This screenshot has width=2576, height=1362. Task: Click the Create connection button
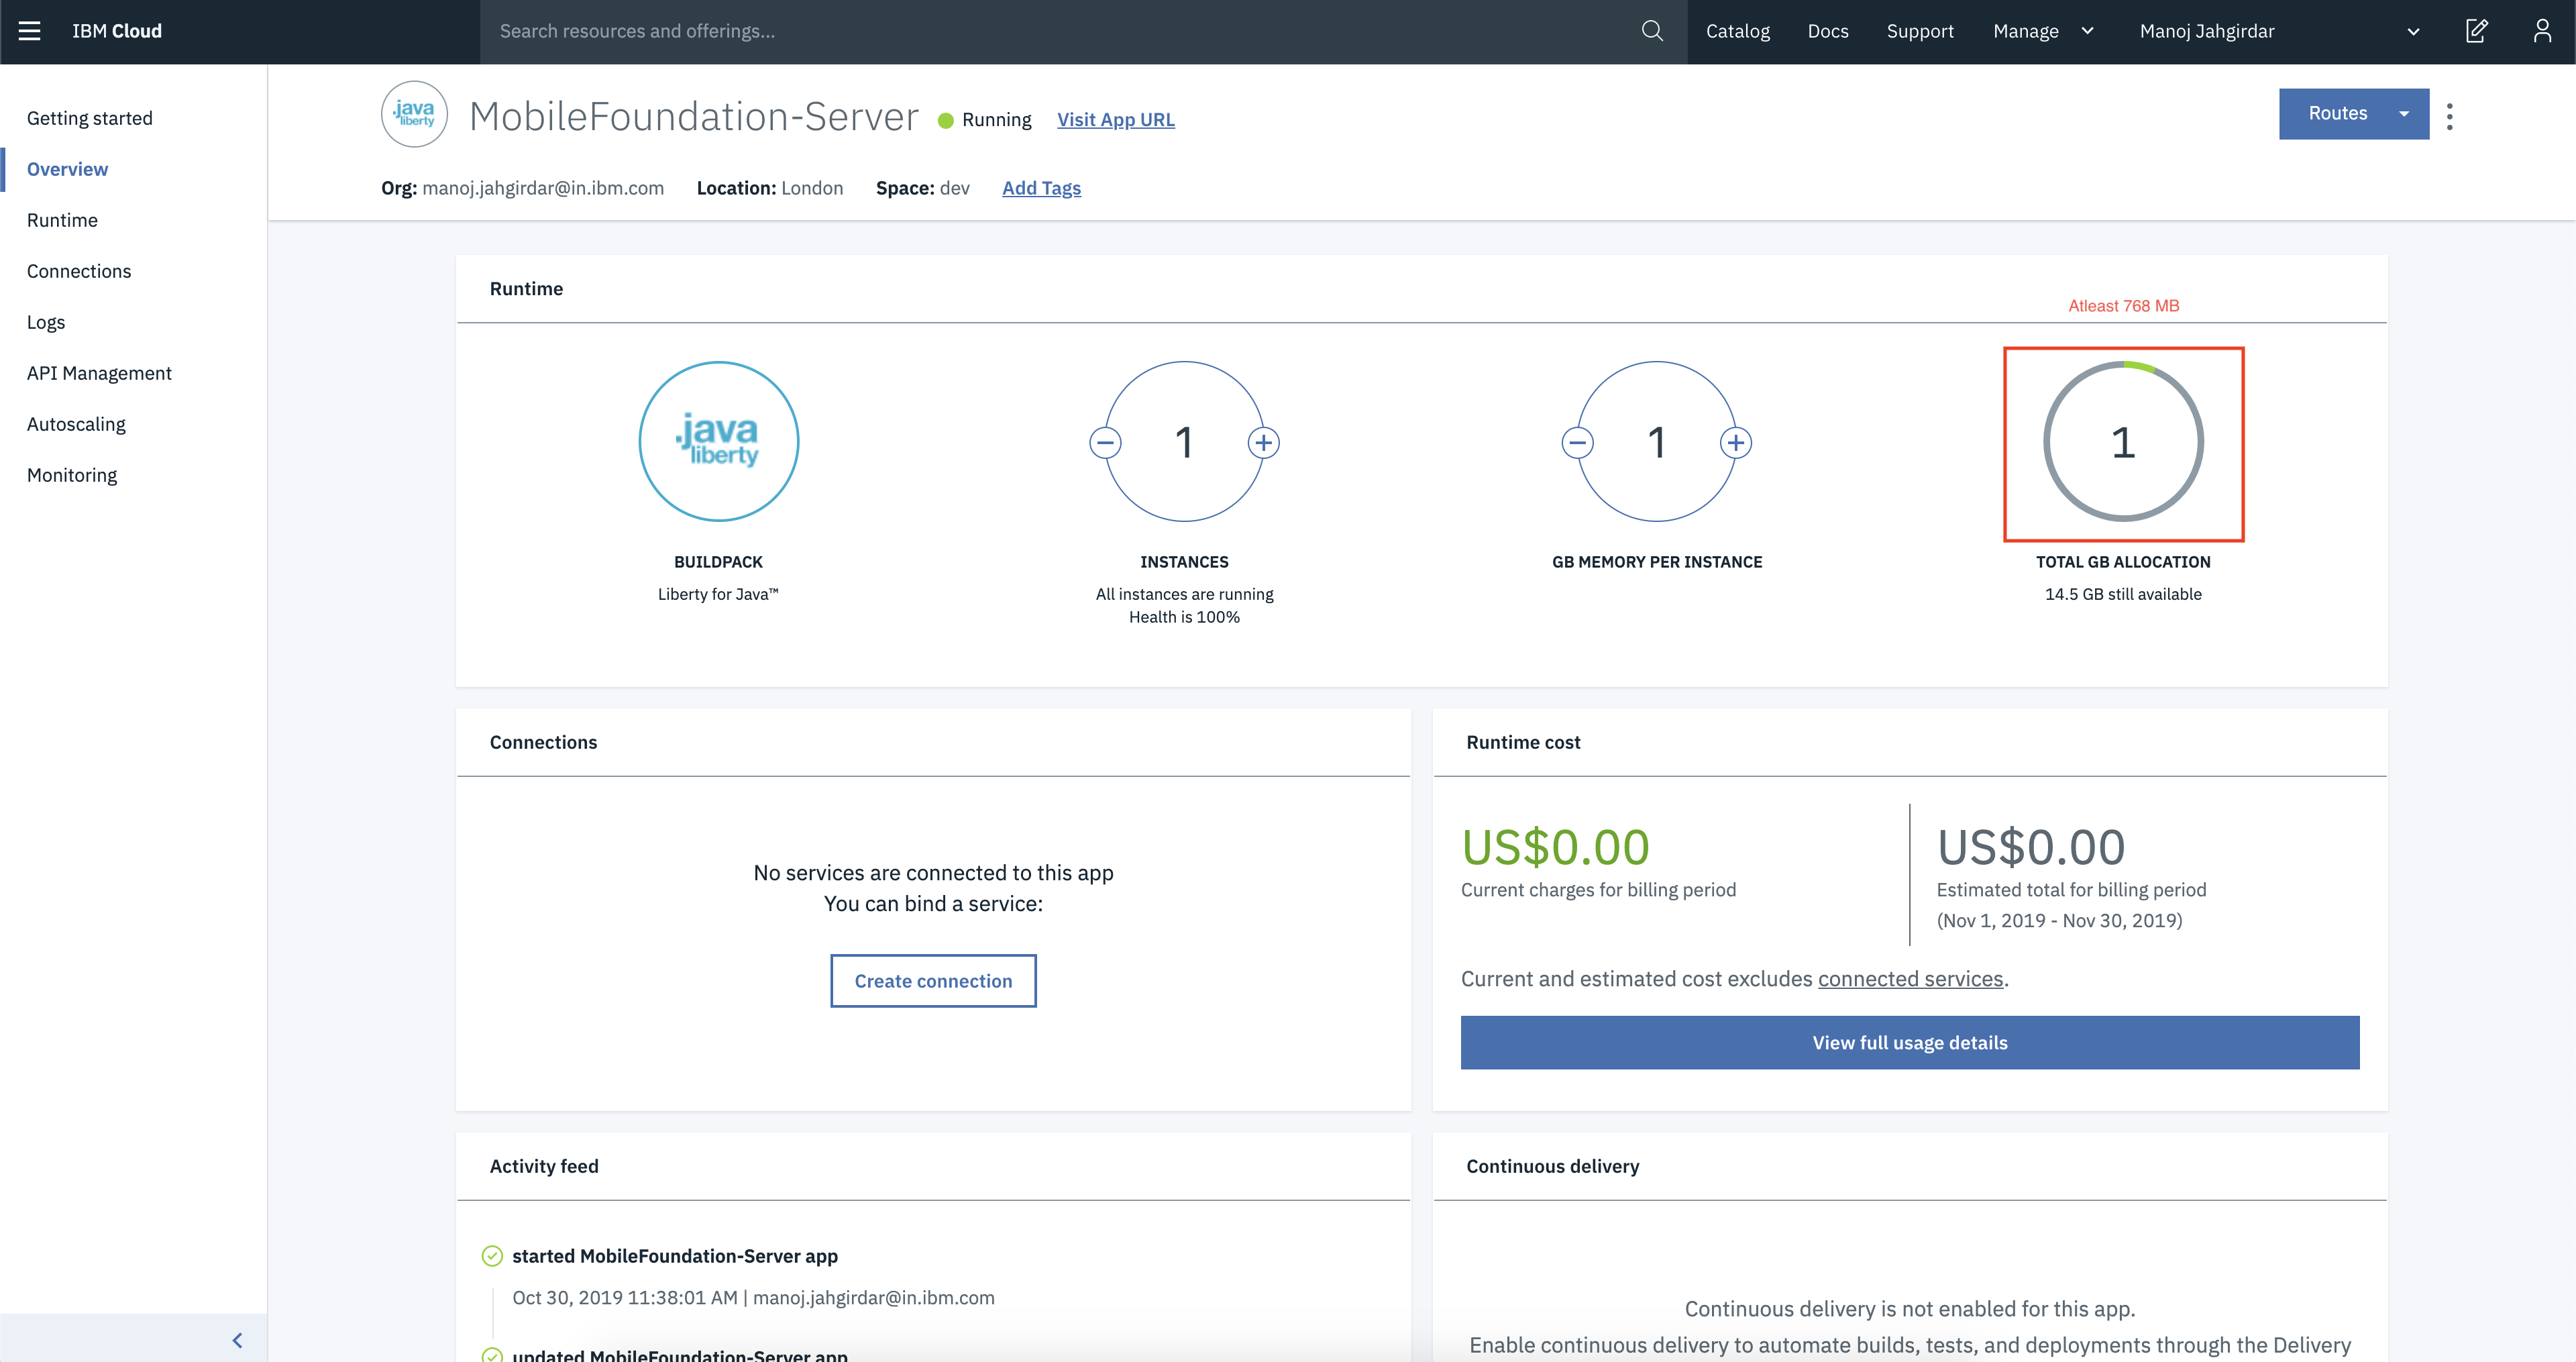point(932,981)
